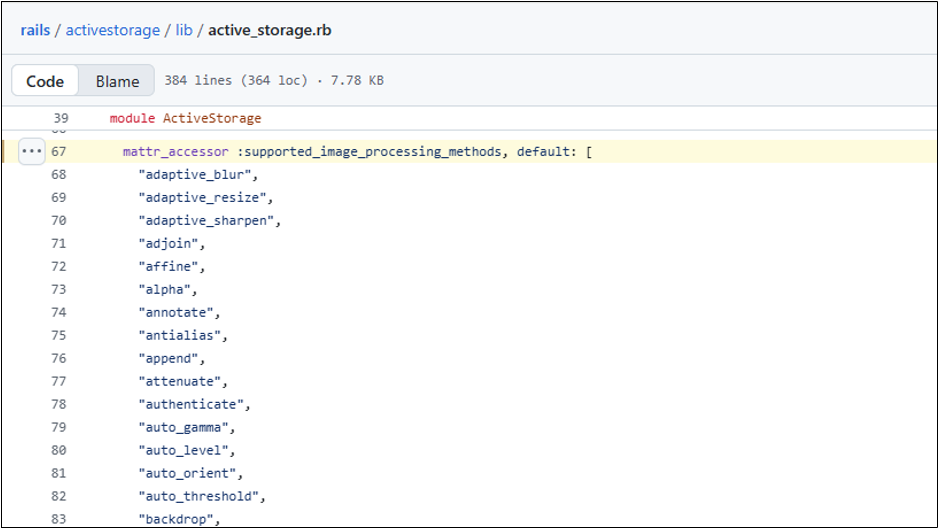Screen dimensions: 938x528
Task: Select line number 75
Action: pos(59,335)
